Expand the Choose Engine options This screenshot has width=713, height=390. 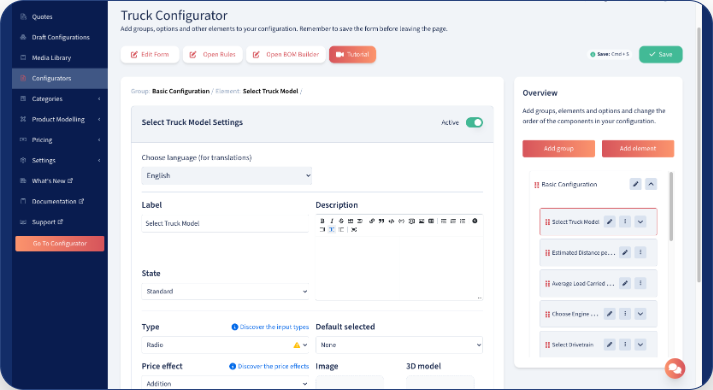coord(640,314)
